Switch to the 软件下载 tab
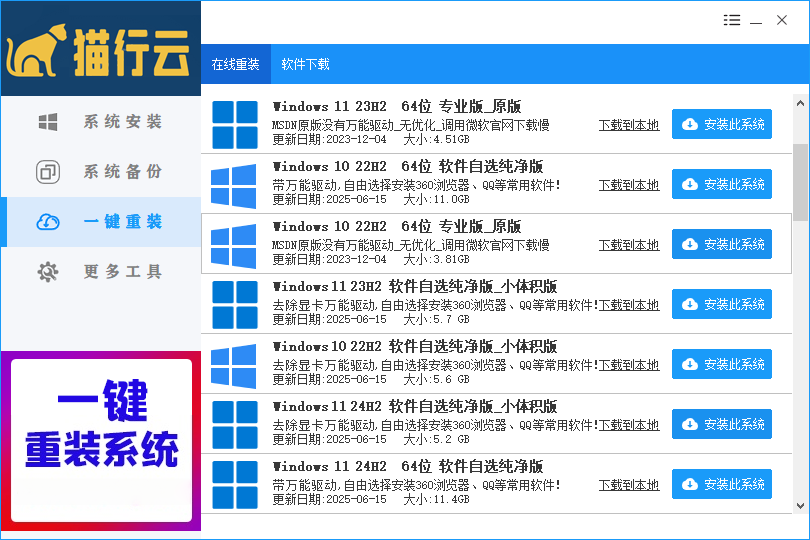The height and width of the screenshot is (540, 810). [305, 64]
